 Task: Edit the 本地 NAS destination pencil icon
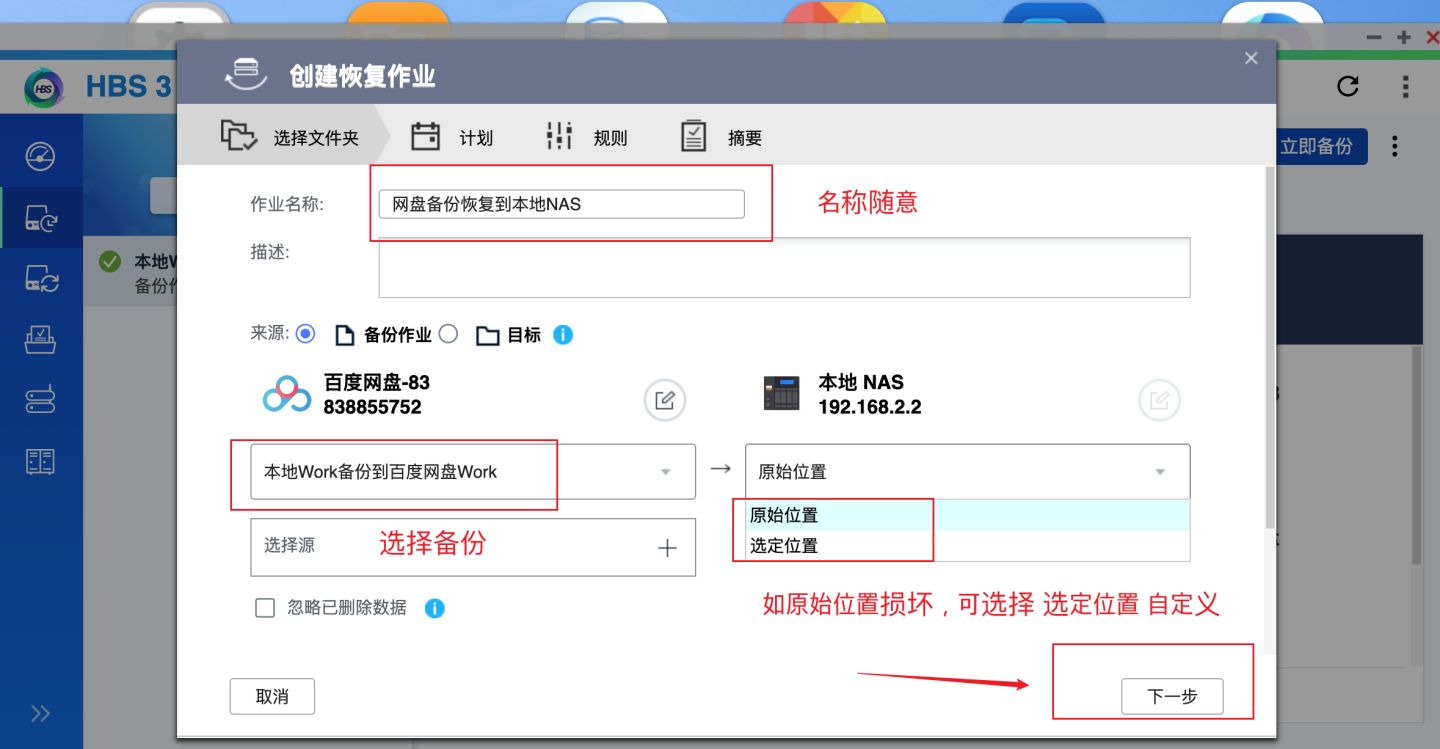pos(1159,398)
